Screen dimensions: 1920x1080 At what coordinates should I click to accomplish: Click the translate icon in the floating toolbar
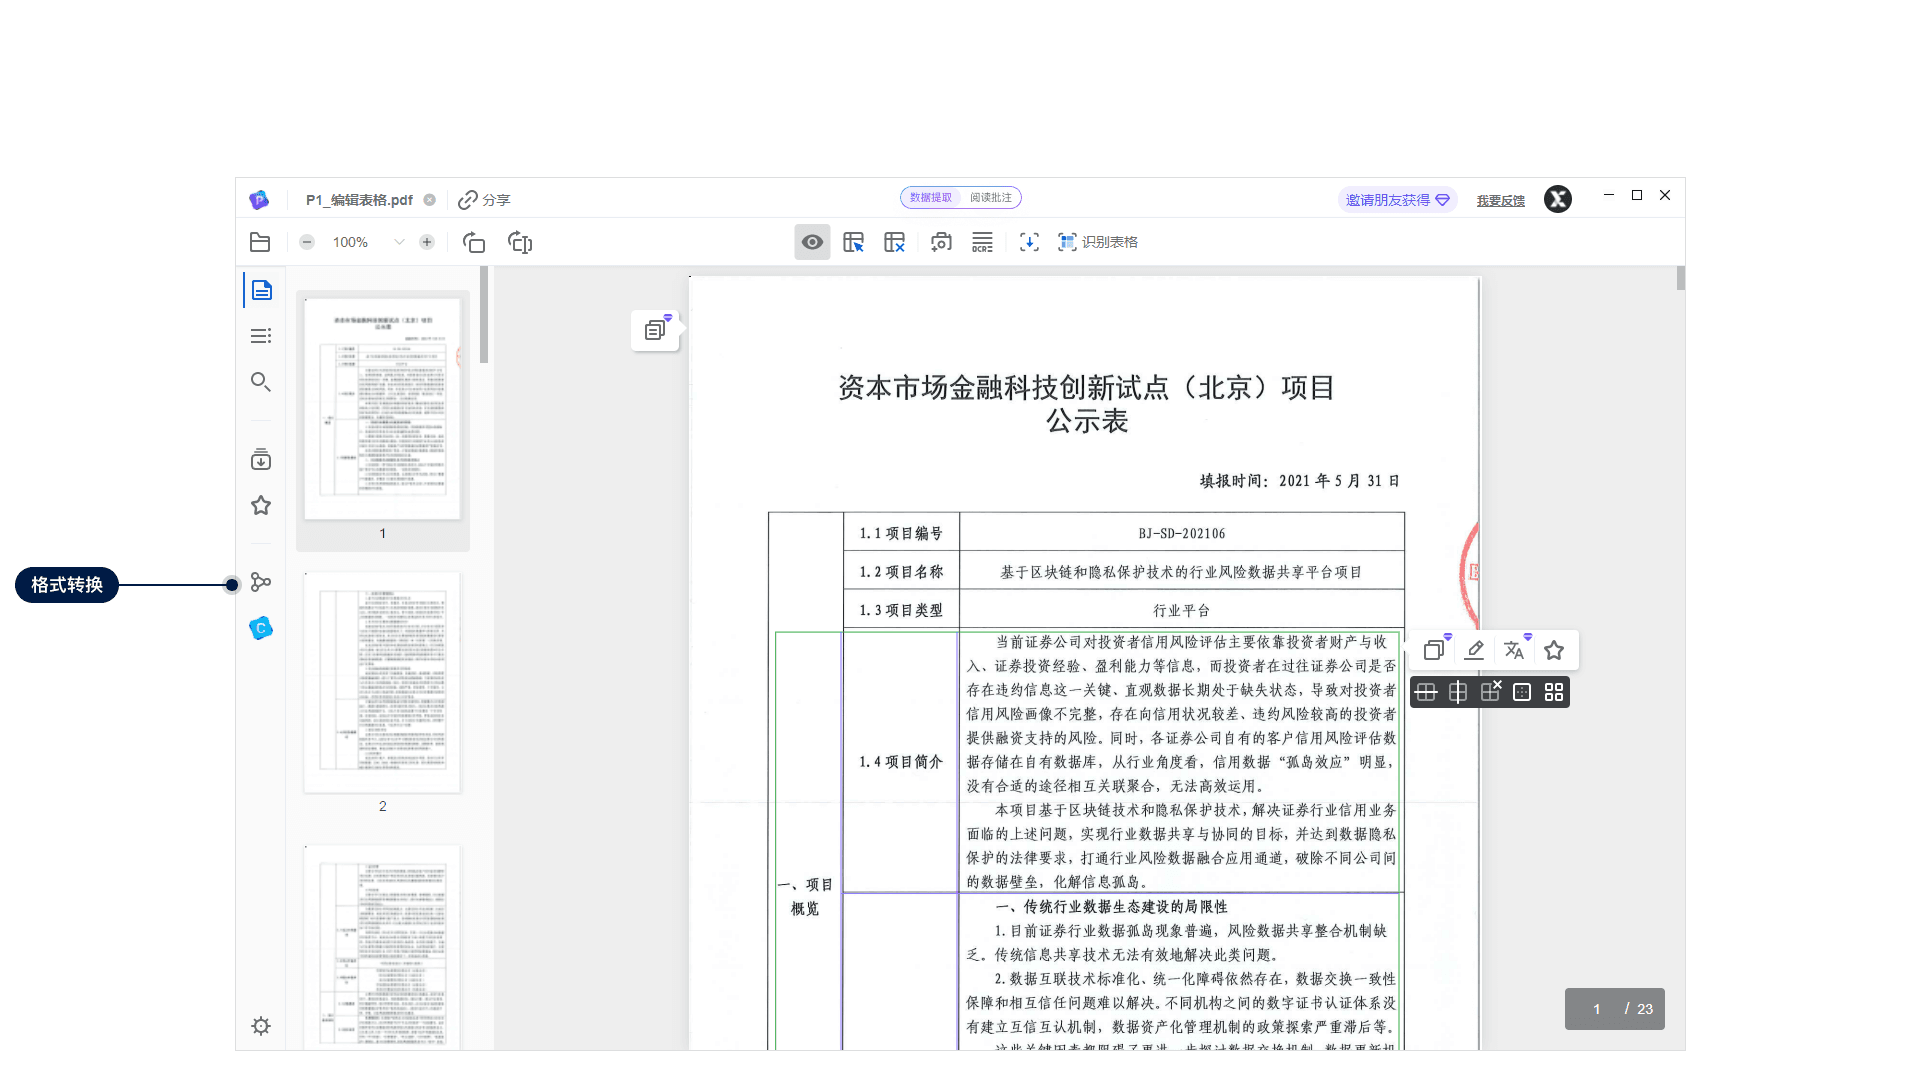1514,649
